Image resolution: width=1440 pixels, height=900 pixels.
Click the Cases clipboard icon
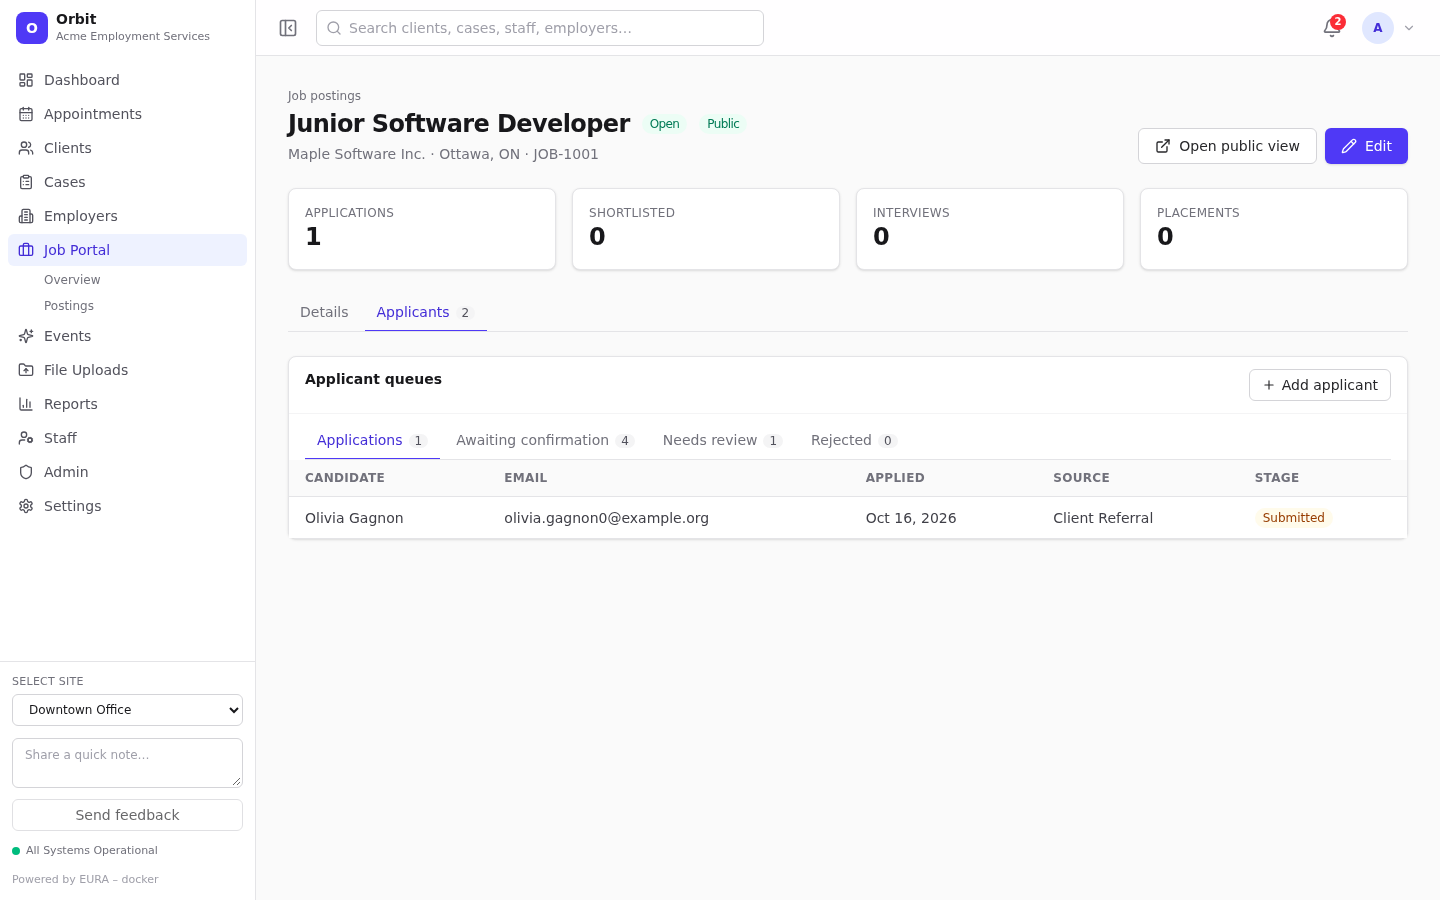(x=26, y=182)
